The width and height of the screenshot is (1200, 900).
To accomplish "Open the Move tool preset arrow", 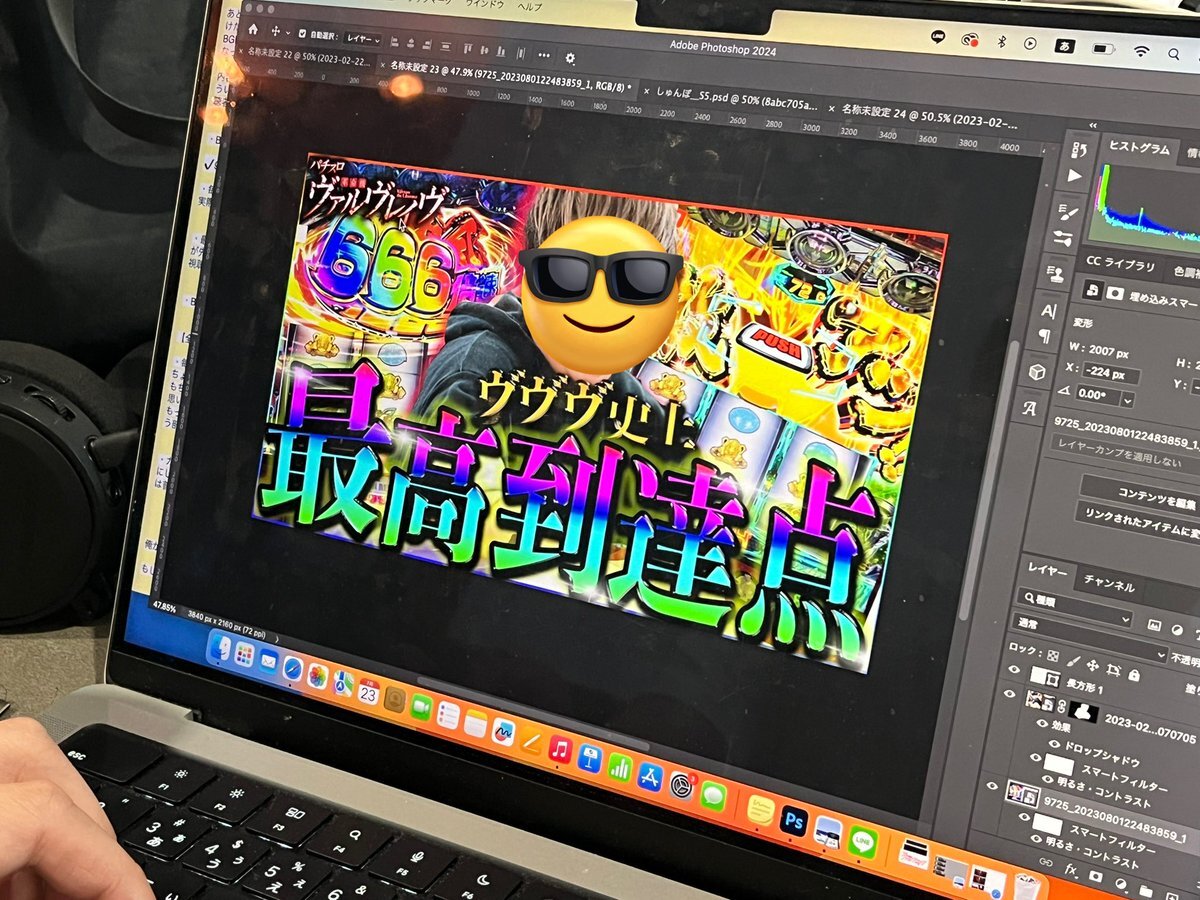I will point(288,34).
